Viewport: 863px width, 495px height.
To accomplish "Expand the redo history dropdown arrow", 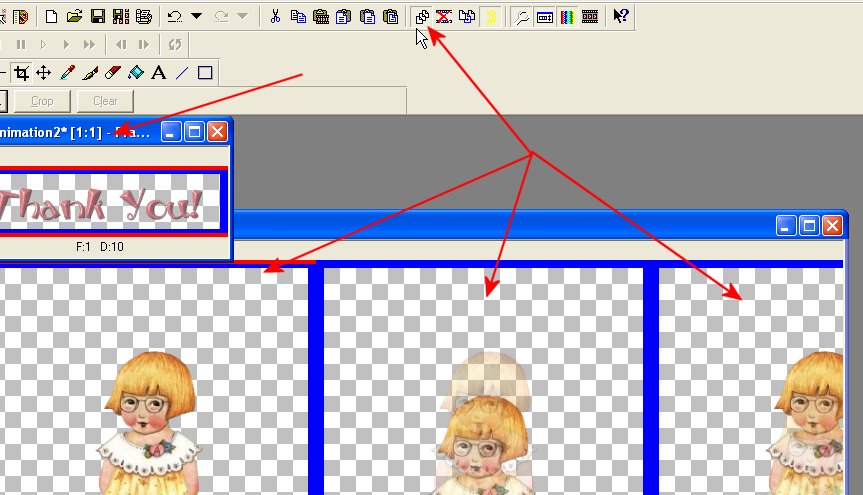I will pyautogui.click(x=242, y=17).
